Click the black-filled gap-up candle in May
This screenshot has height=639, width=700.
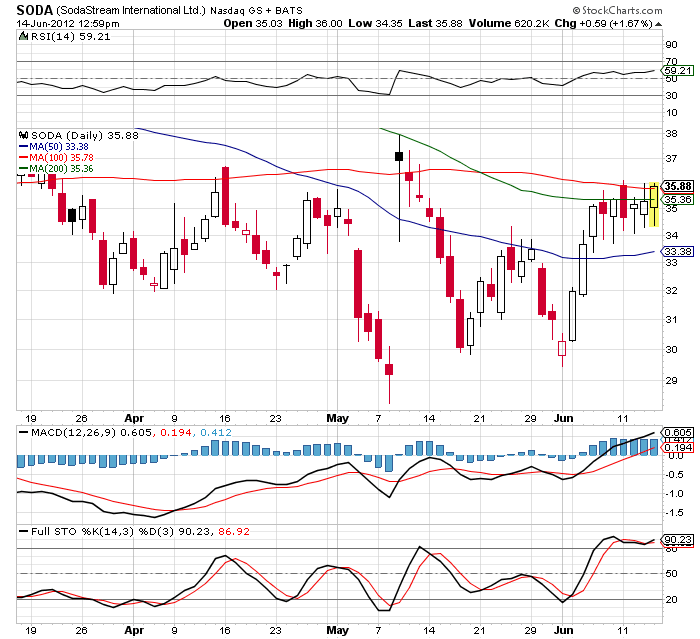coord(399,156)
